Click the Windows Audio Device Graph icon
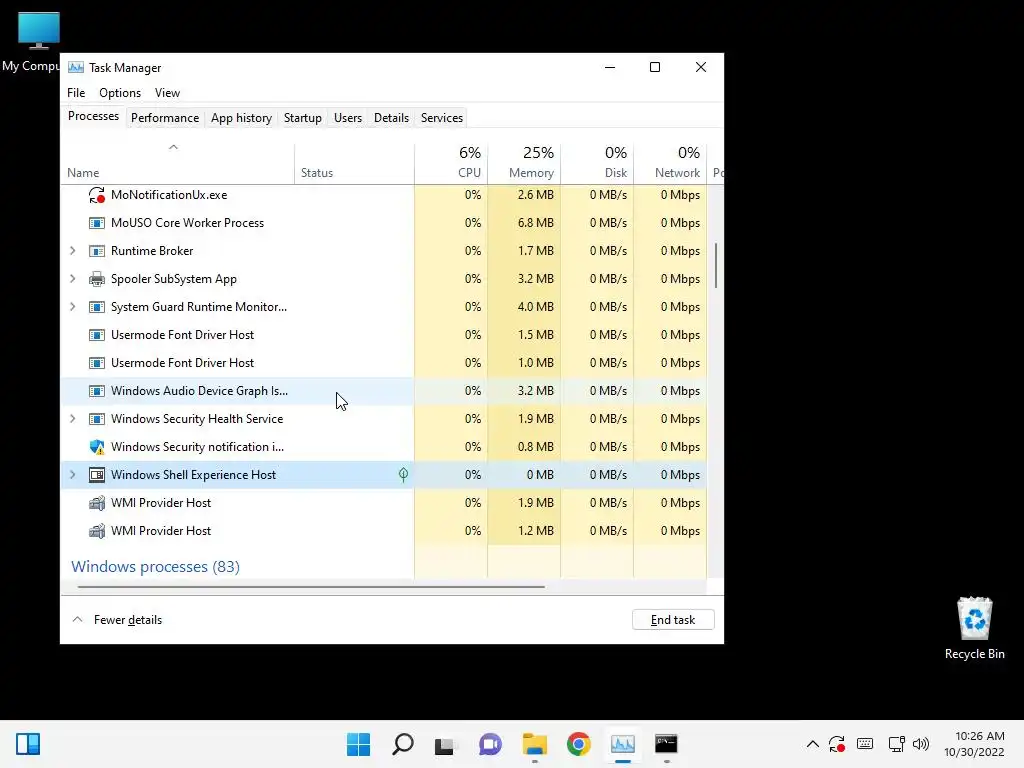 (97, 391)
